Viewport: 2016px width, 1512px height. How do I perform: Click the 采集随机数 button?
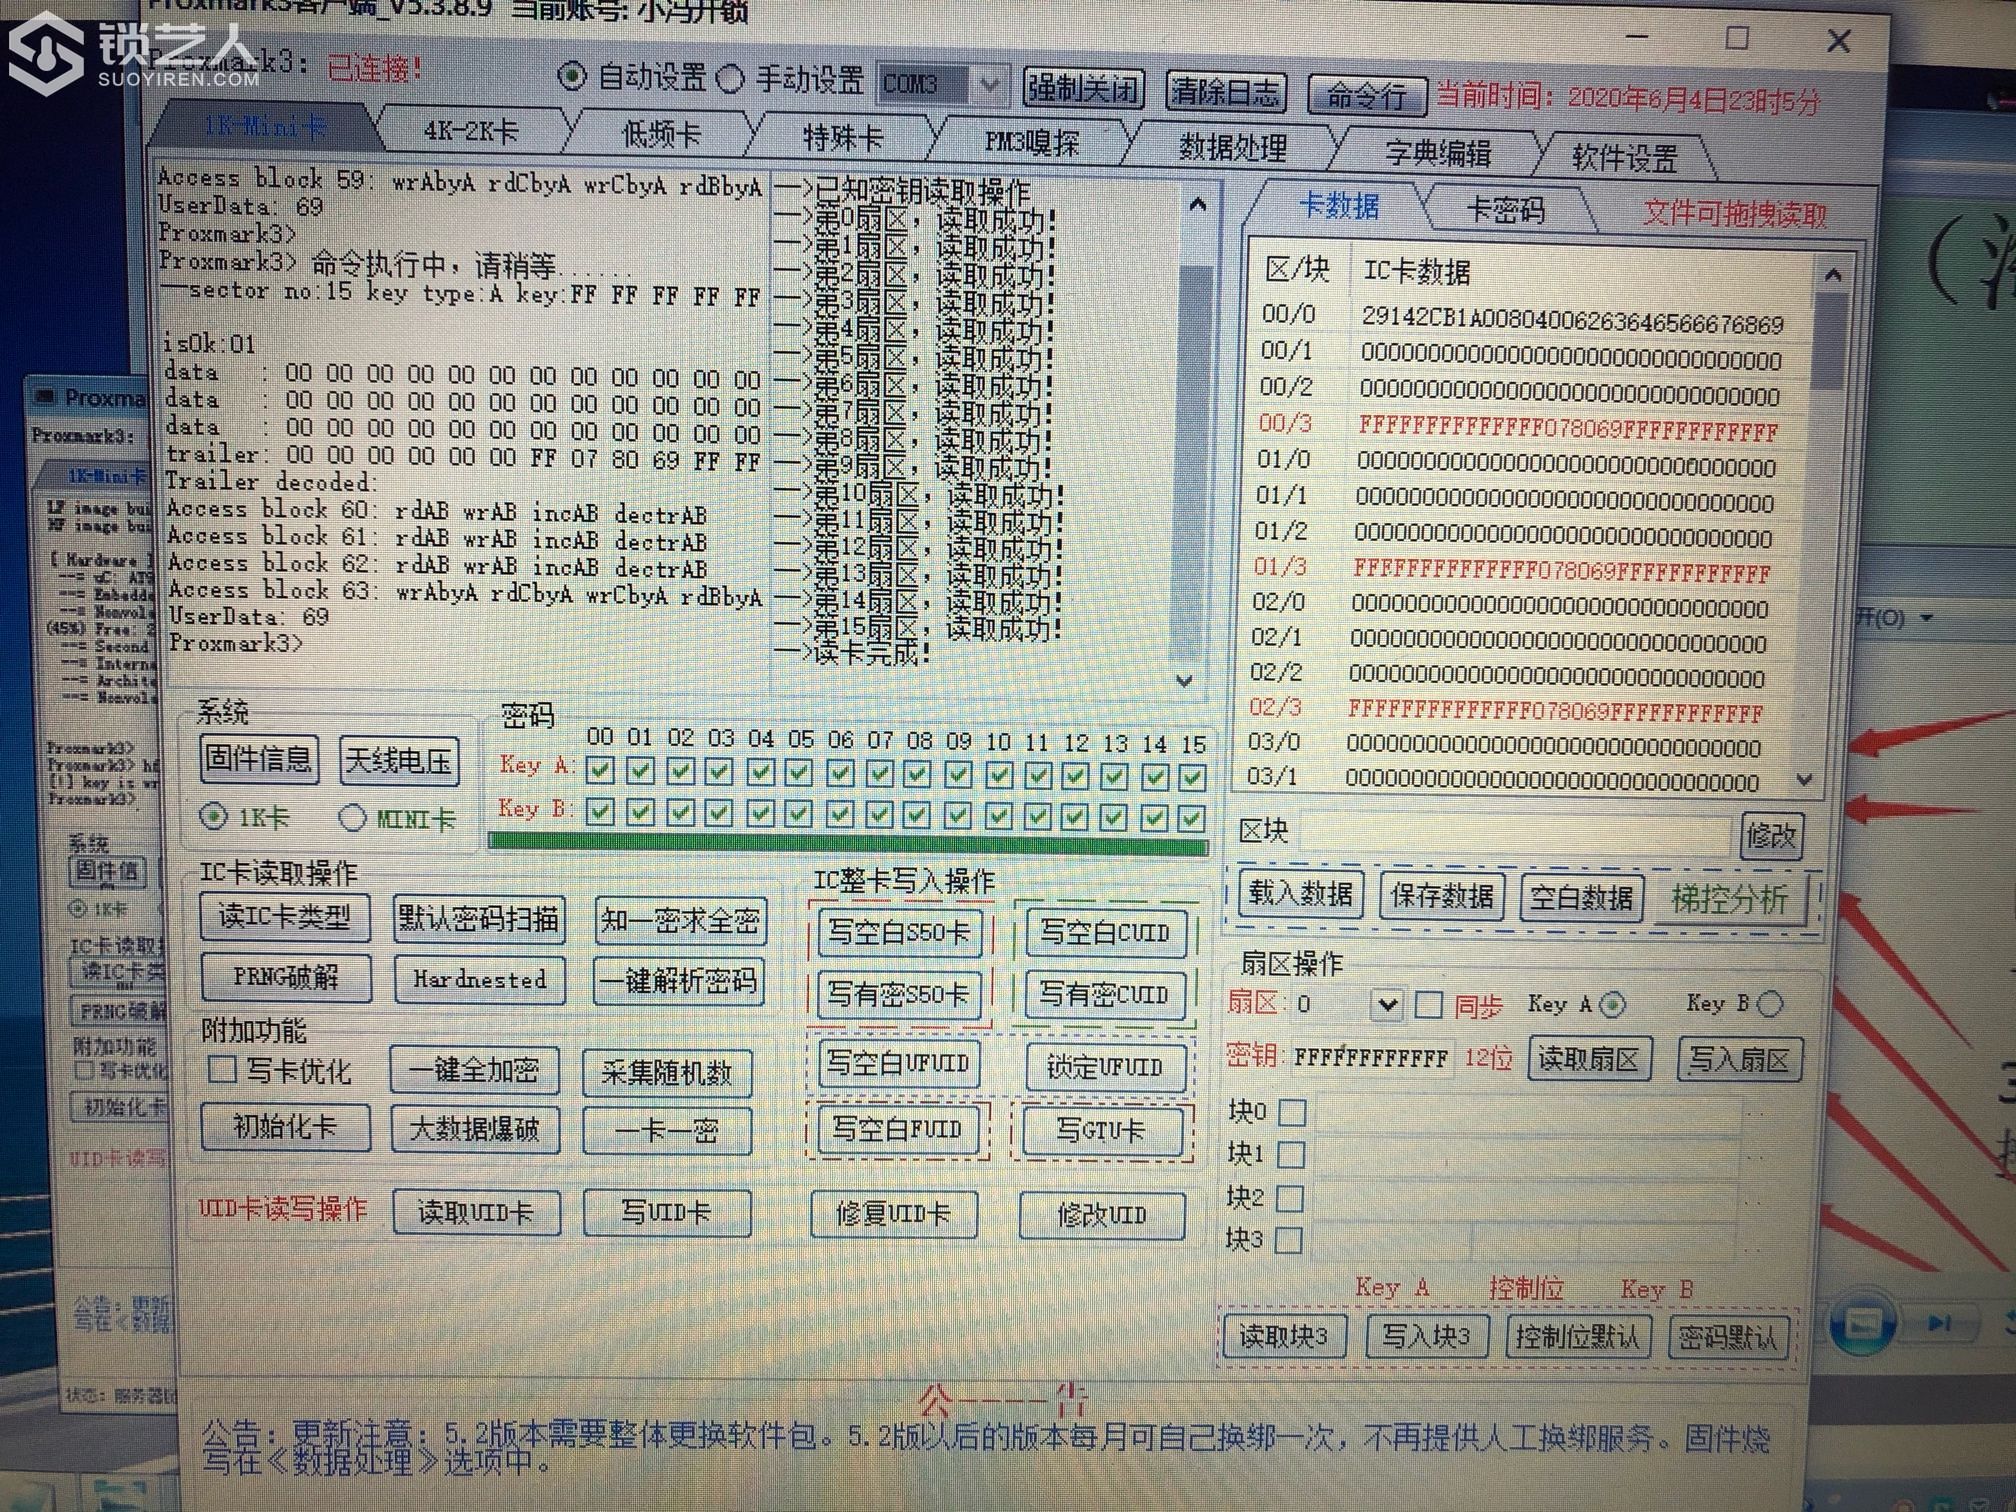[x=667, y=1073]
